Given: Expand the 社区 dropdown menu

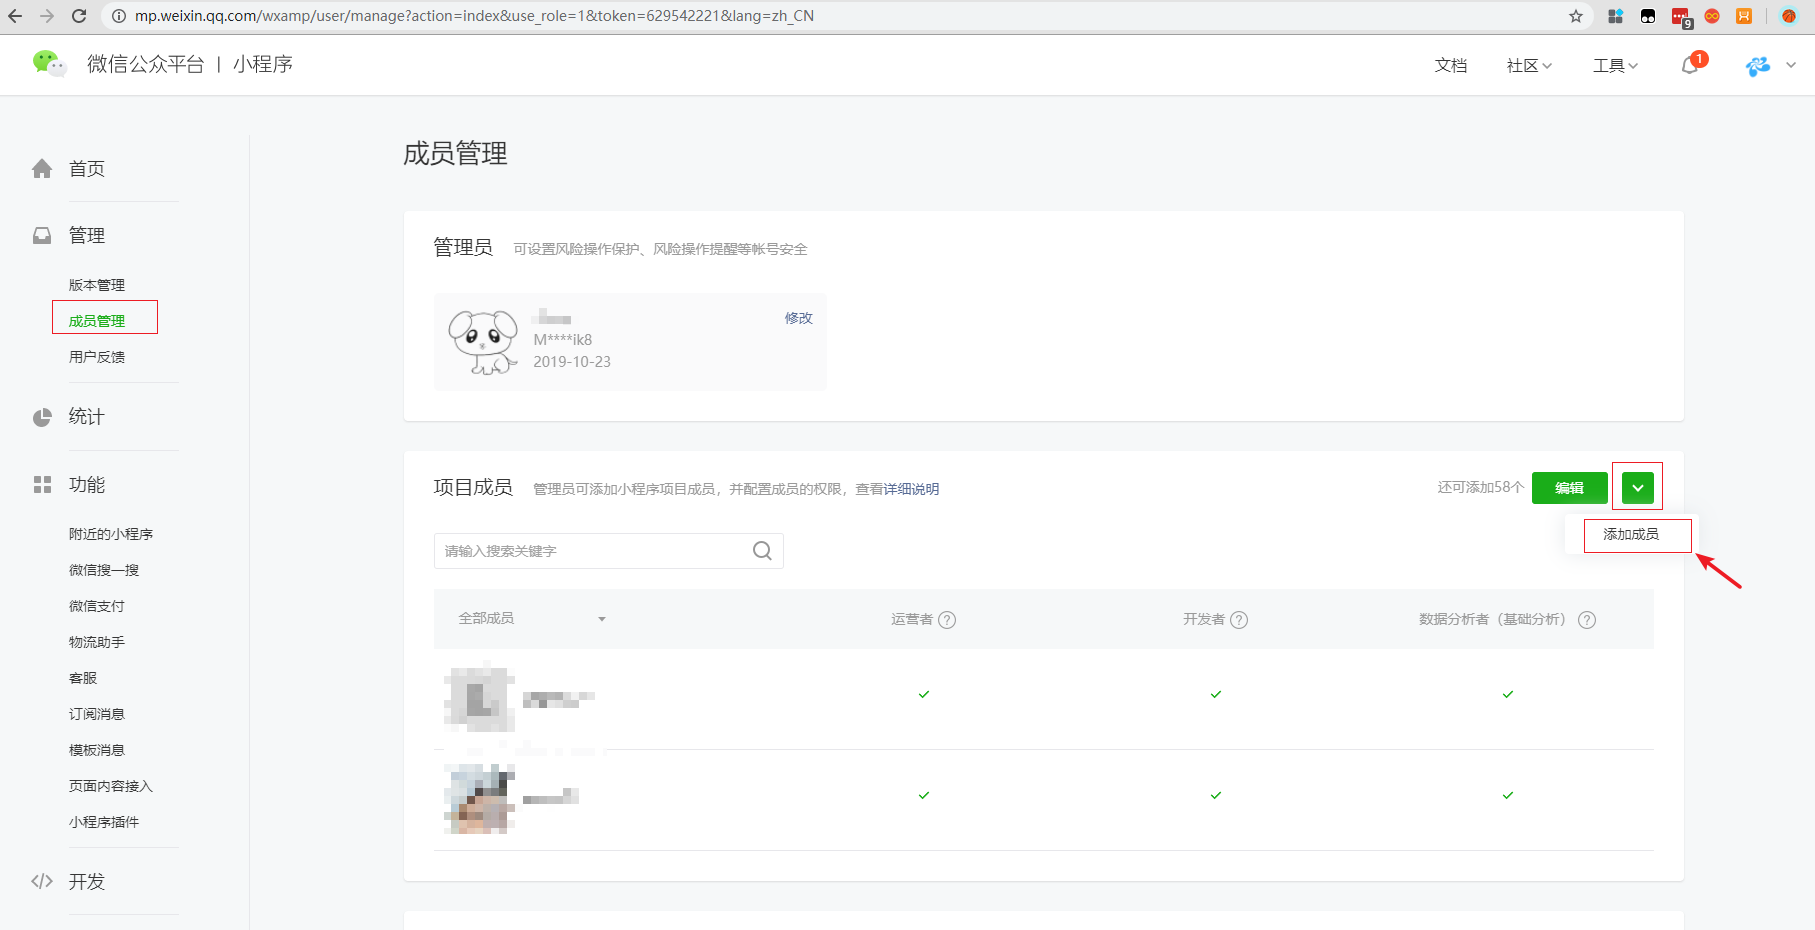Looking at the screenshot, I should pos(1529,66).
